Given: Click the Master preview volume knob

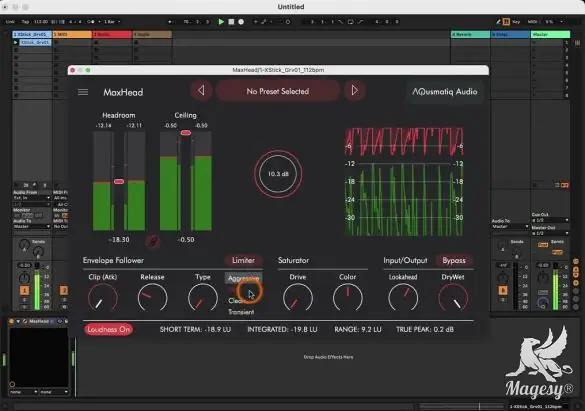Looking at the screenshot, I should pos(542,303).
